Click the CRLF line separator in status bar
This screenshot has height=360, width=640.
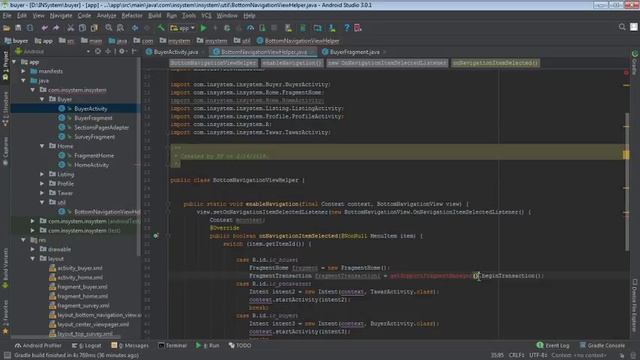[x=516, y=356]
